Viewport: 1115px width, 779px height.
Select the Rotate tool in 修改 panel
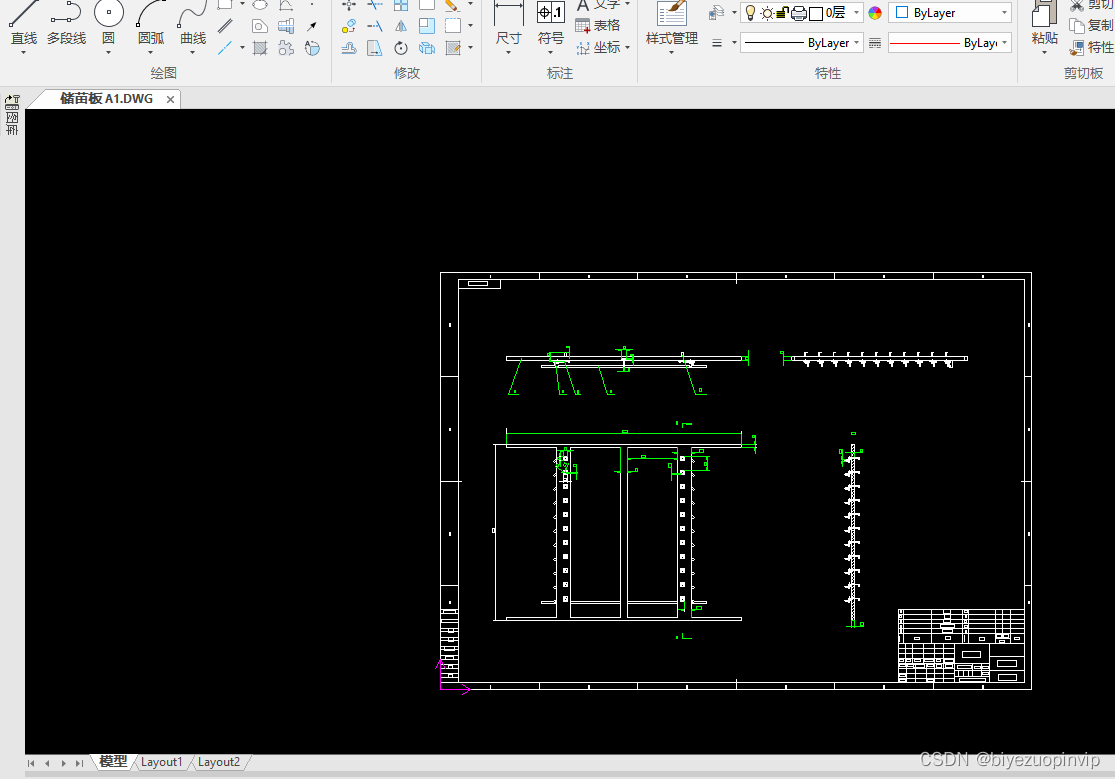[401, 48]
